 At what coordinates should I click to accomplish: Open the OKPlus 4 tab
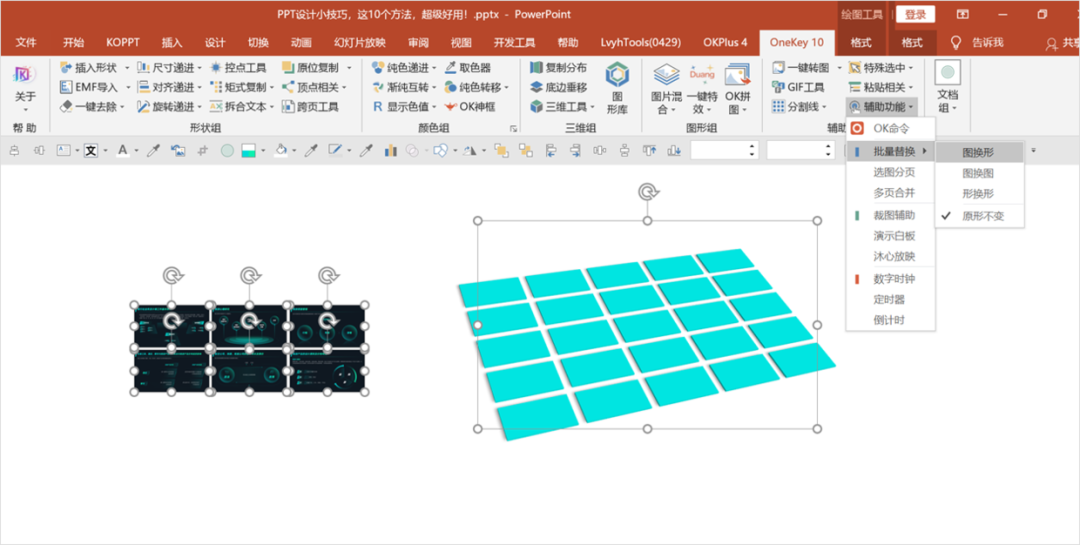pos(725,43)
